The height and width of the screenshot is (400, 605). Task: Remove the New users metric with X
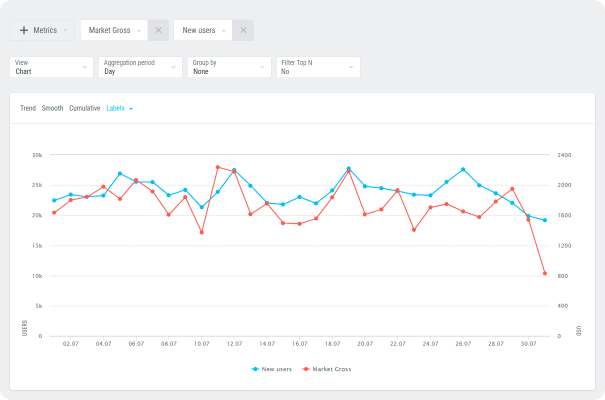click(242, 30)
